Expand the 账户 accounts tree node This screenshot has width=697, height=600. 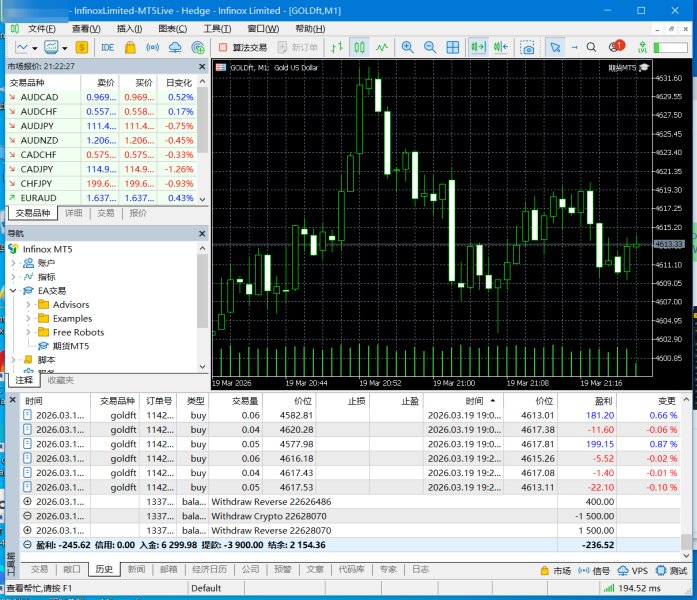pyautogui.click(x=14, y=262)
